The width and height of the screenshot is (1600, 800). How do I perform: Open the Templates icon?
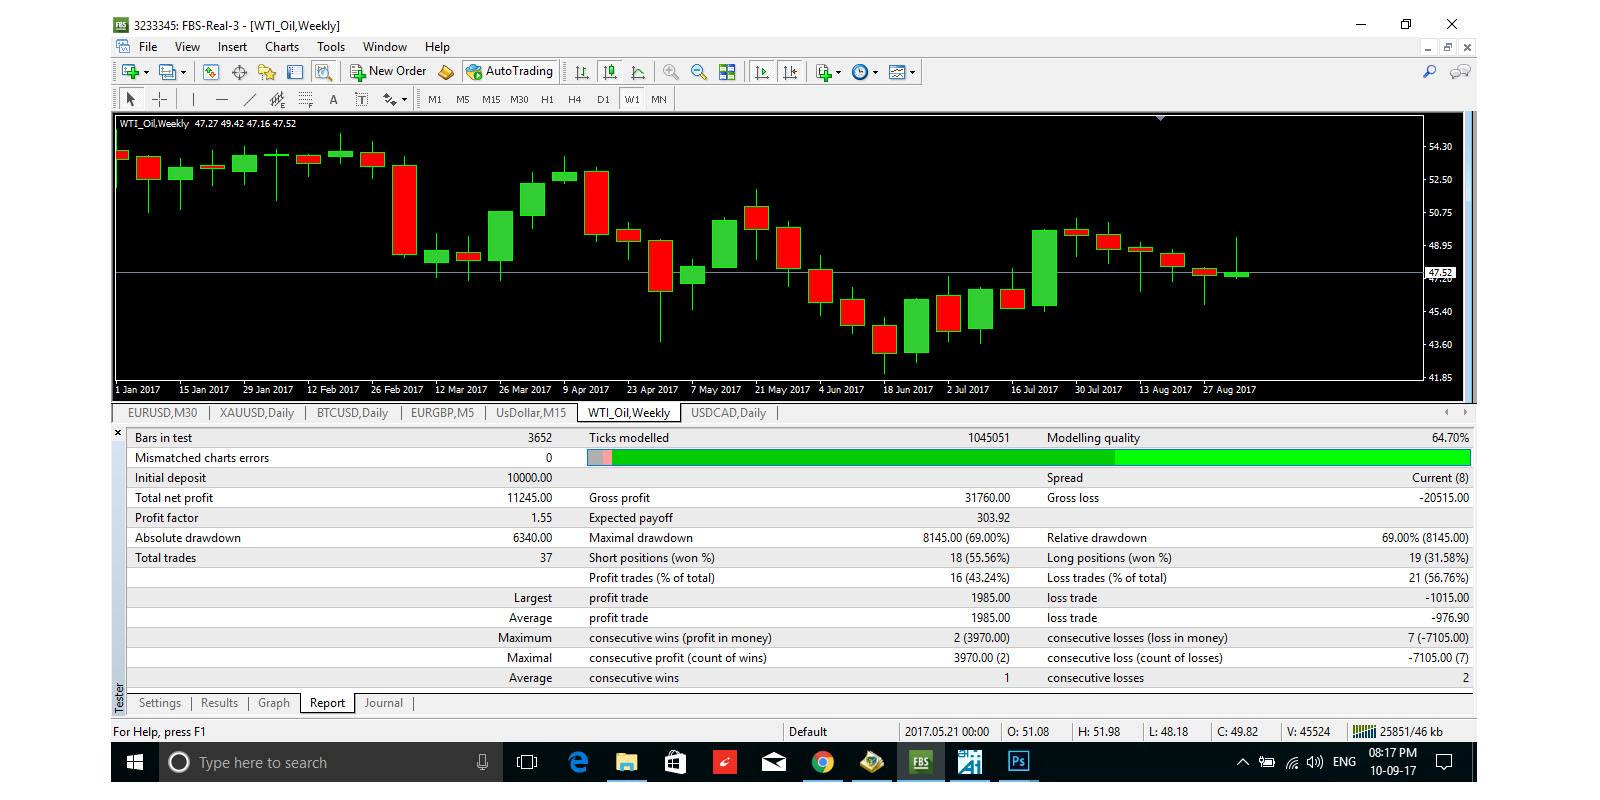897,72
